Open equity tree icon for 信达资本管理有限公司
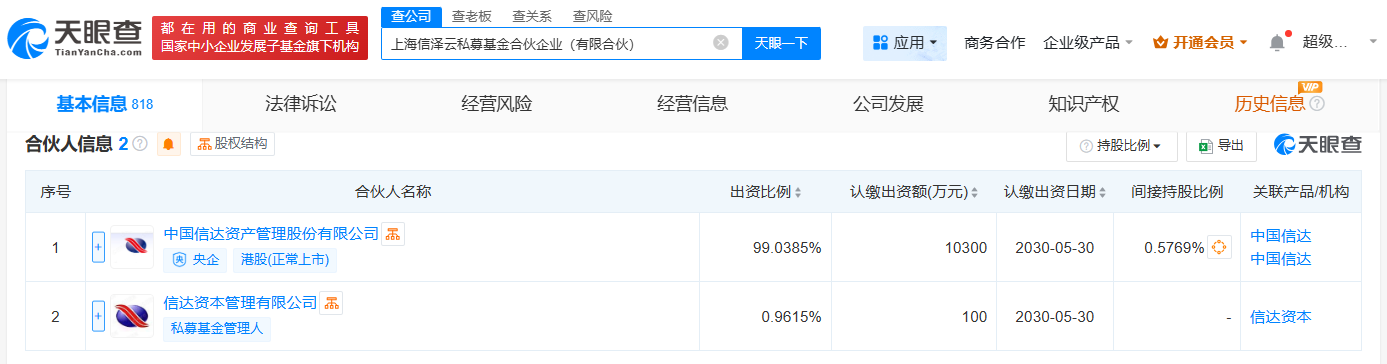 tap(331, 303)
